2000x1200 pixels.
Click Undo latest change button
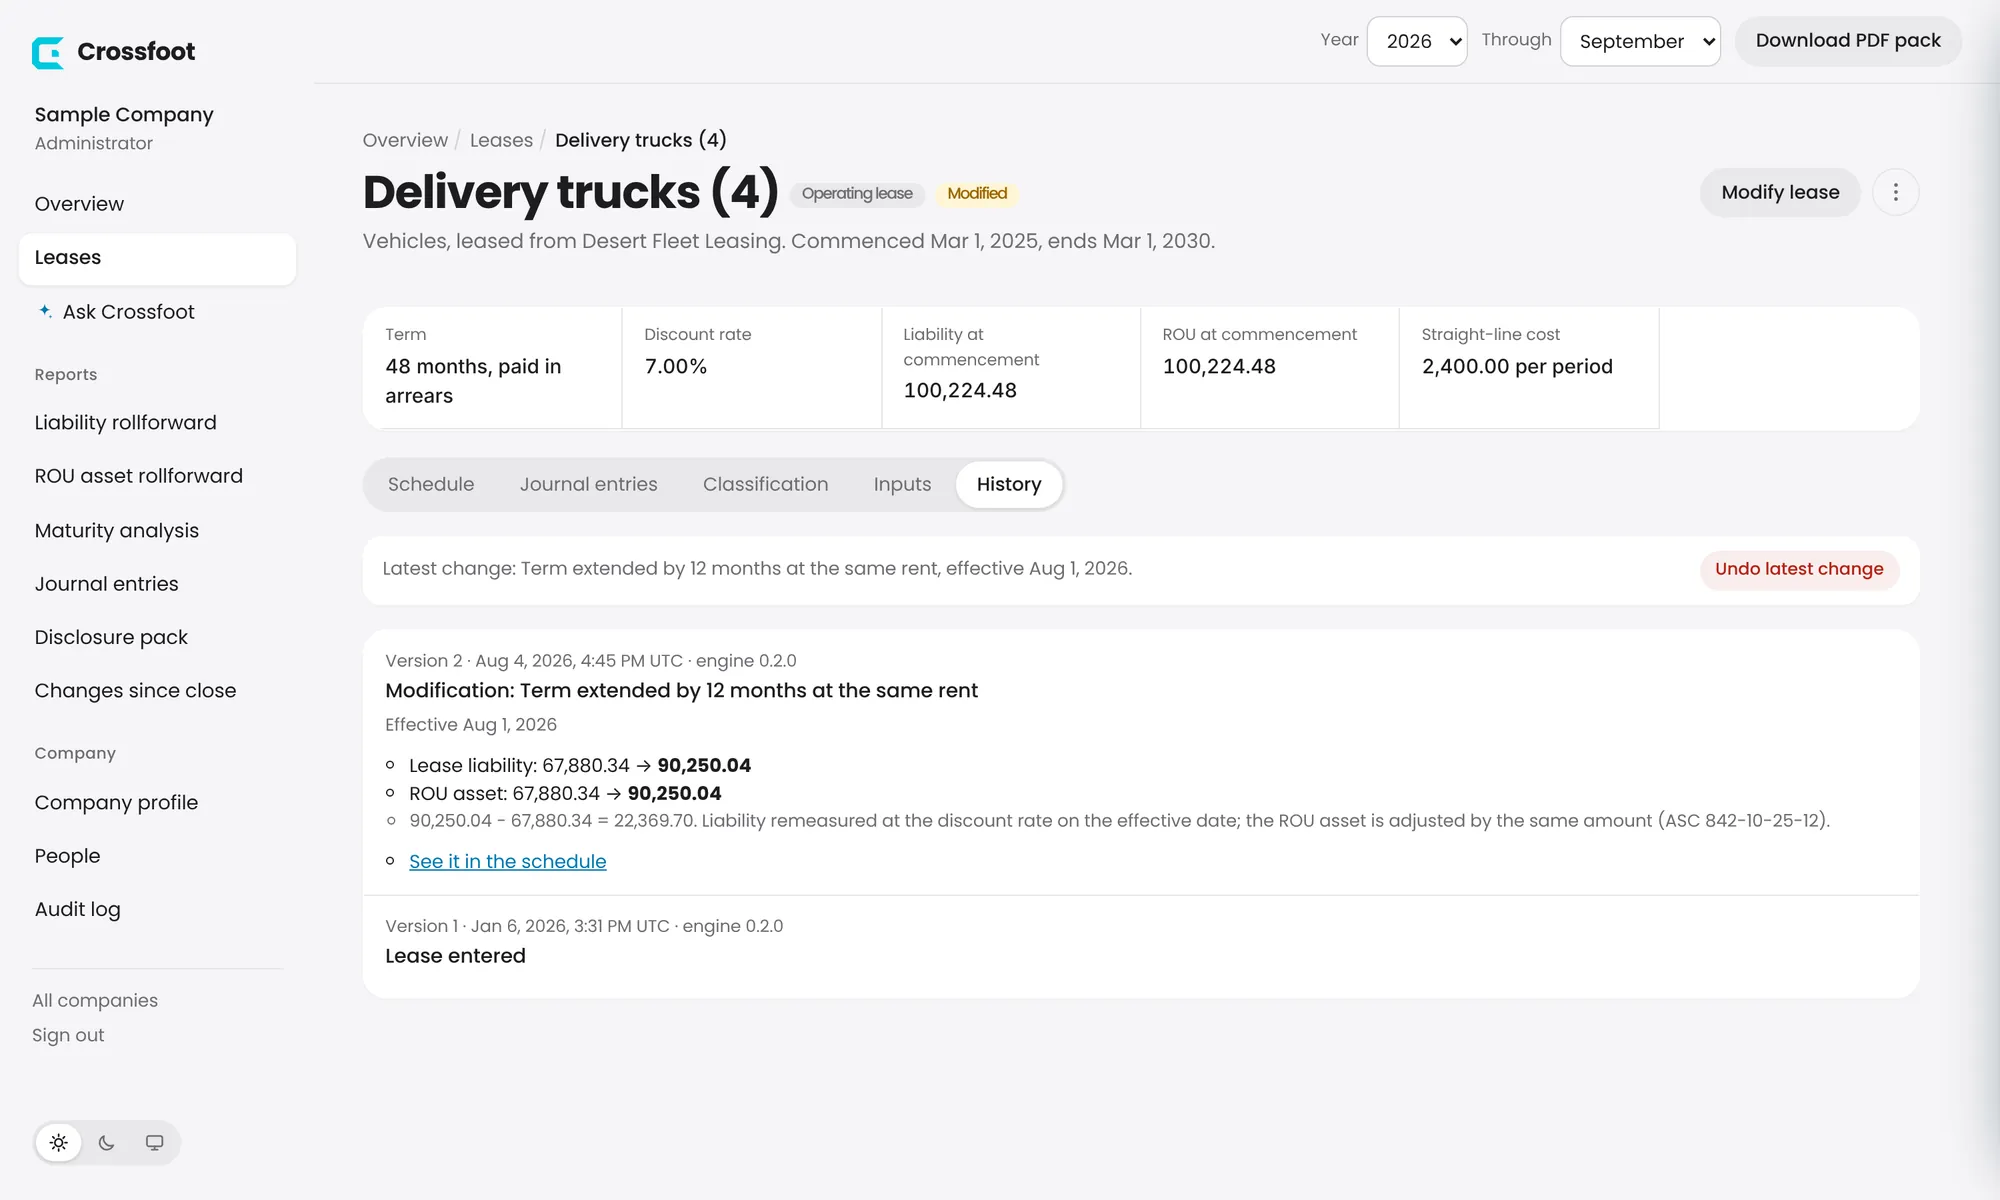coord(1799,569)
